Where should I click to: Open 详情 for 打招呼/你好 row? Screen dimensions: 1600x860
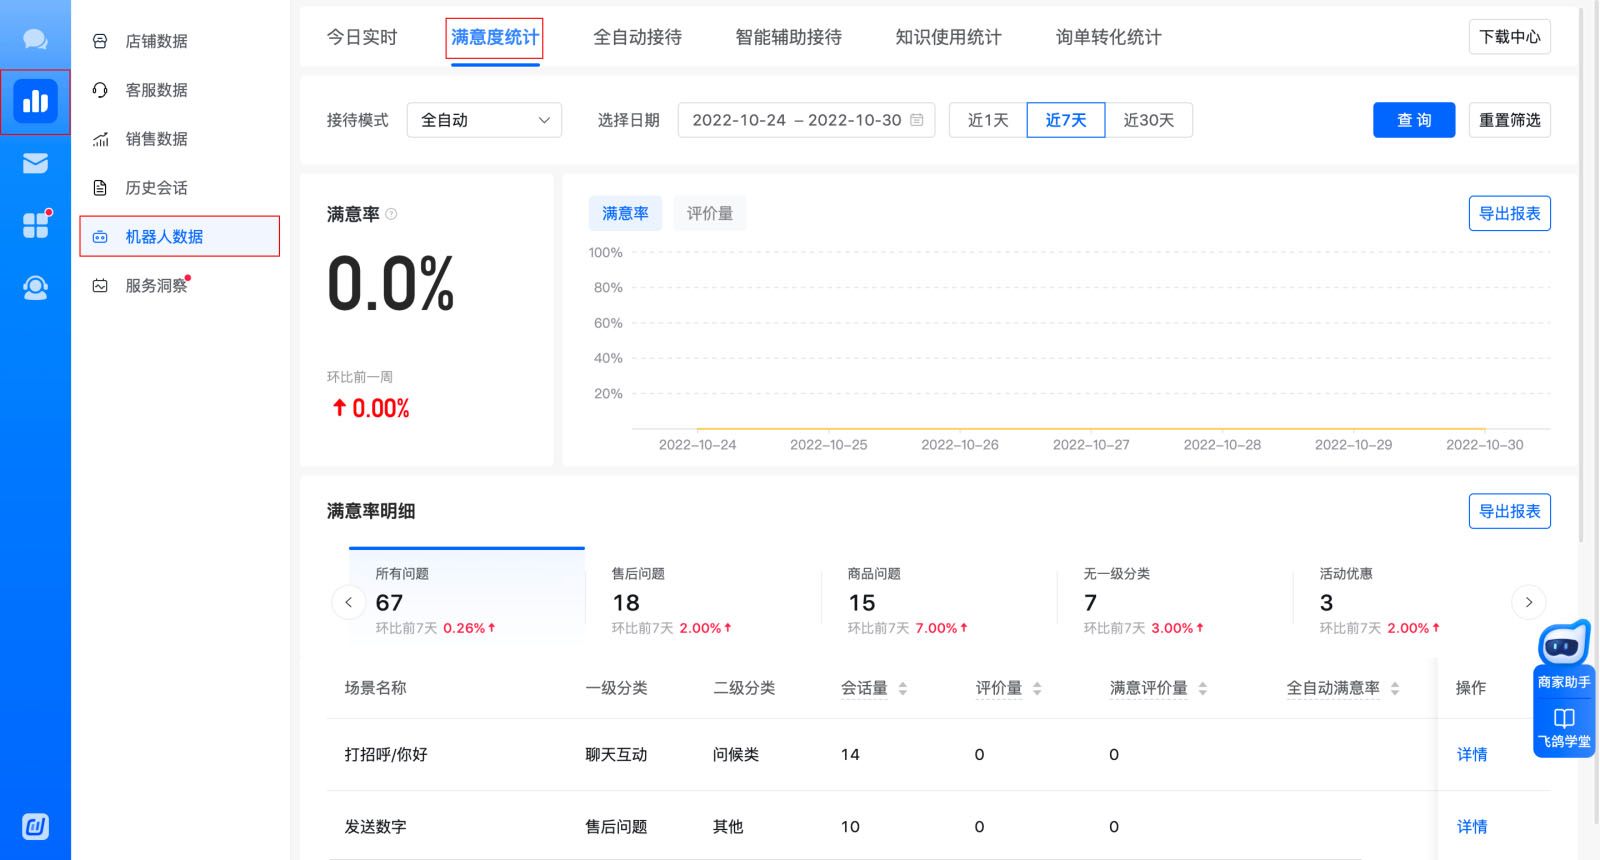coord(1472,754)
